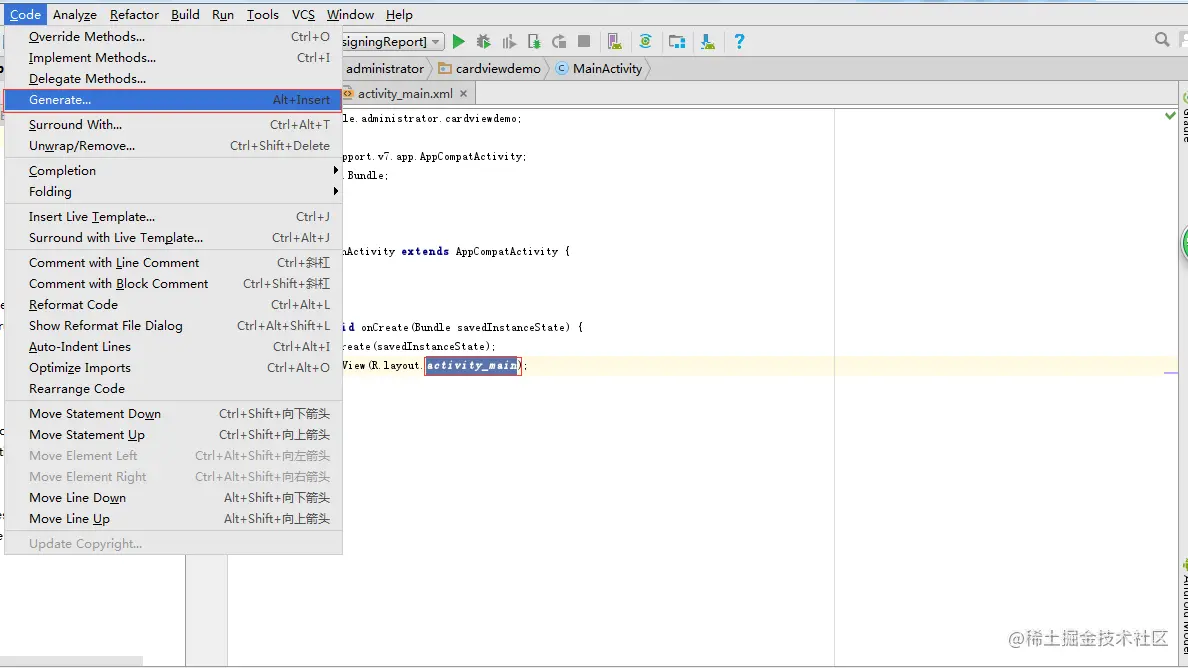Open the SDK Manager download icon
Image resolution: width=1188 pixels, height=668 pixels.
(708, 42)
